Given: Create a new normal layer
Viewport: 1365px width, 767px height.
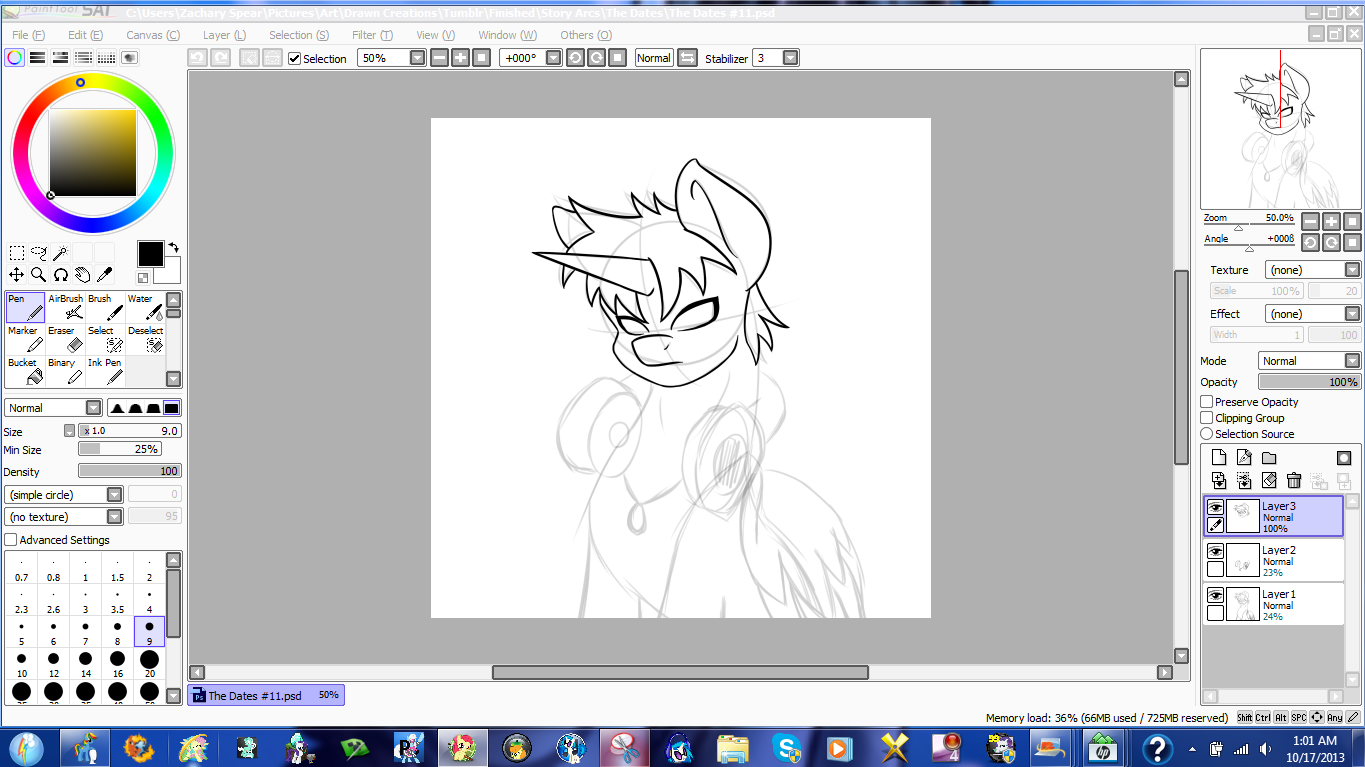Looking at the screenshot, I should (1219, 458).
